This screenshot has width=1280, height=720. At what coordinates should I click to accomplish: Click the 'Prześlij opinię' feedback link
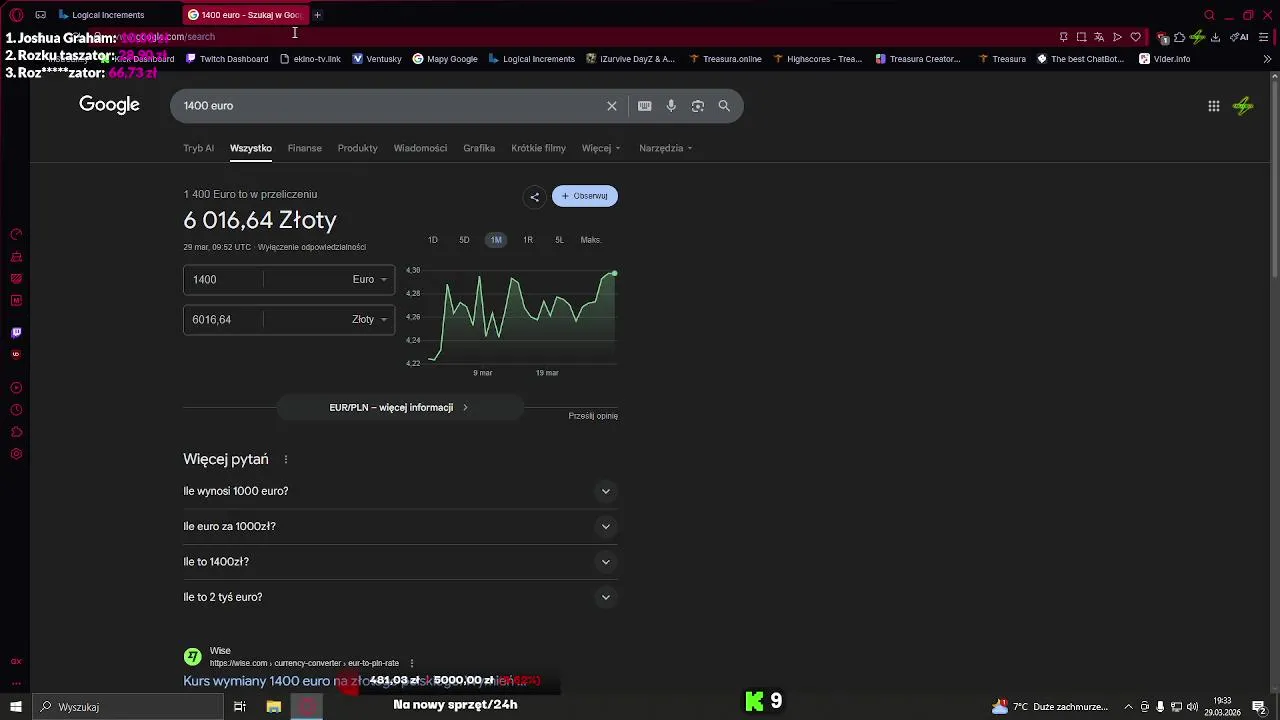(593, 416)
